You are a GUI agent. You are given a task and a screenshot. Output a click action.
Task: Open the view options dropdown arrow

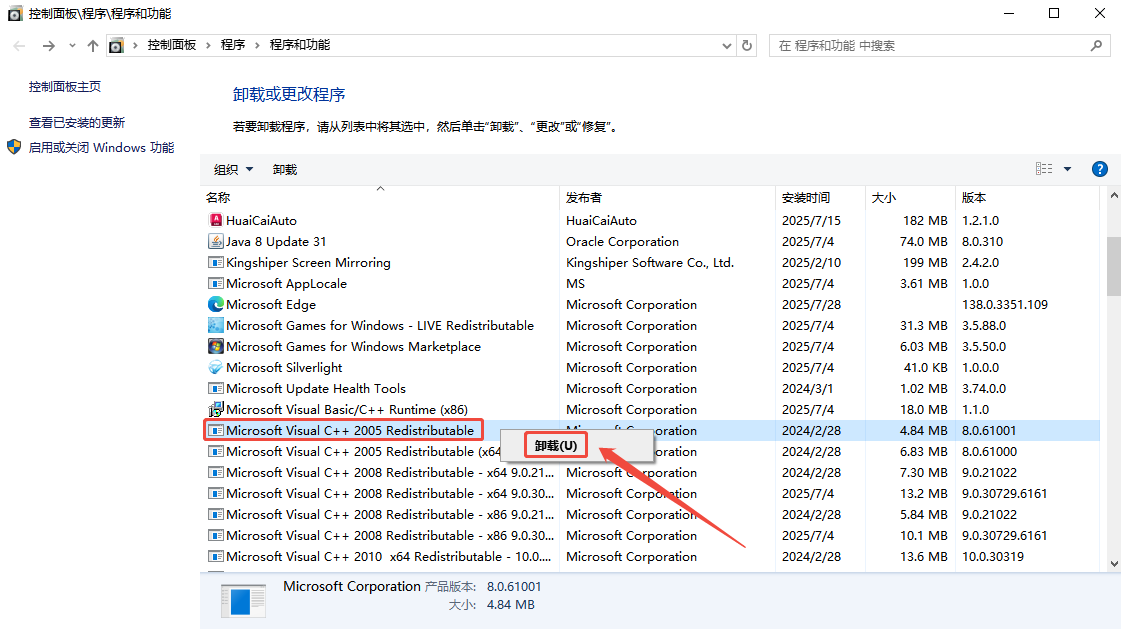pyautogui.click(x=1067, y=169)
